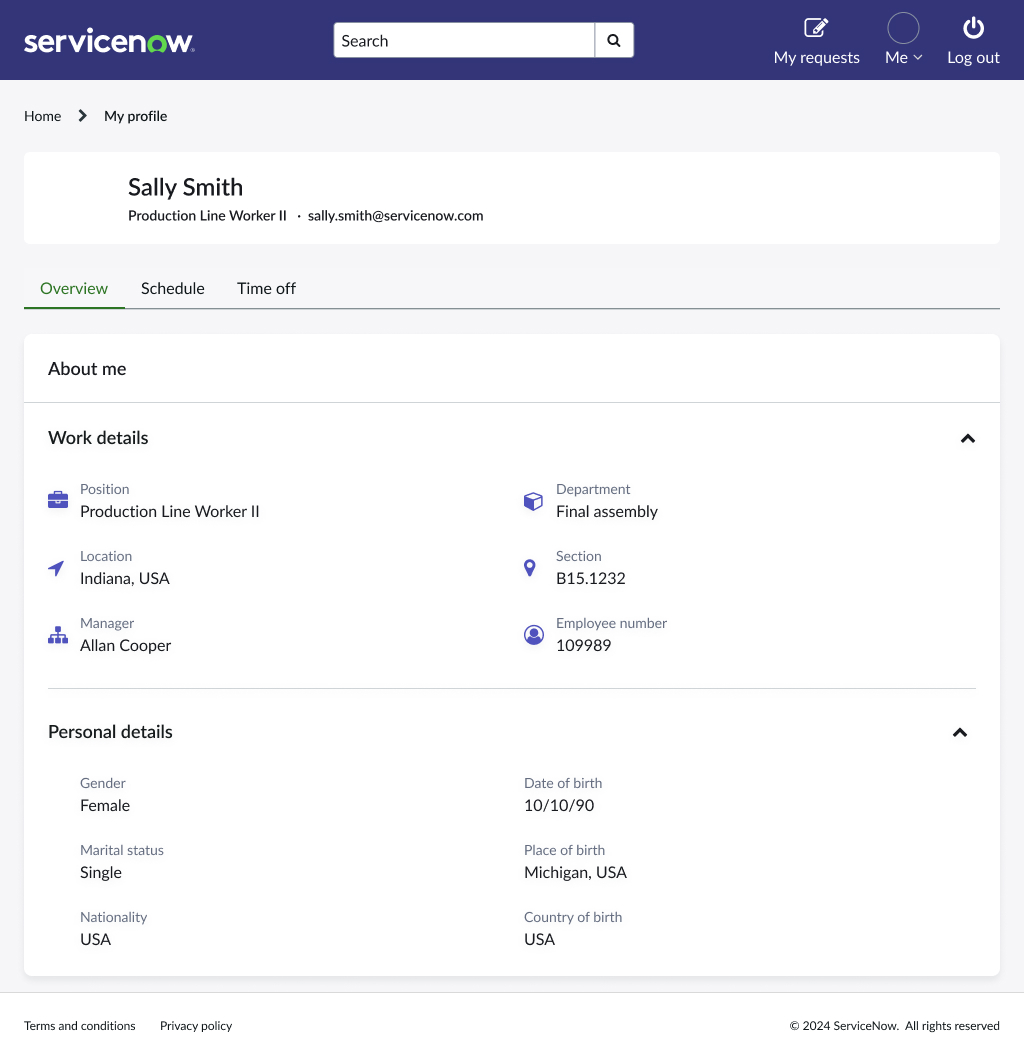Click the Section map pin icon

click(x=530, y=568)
